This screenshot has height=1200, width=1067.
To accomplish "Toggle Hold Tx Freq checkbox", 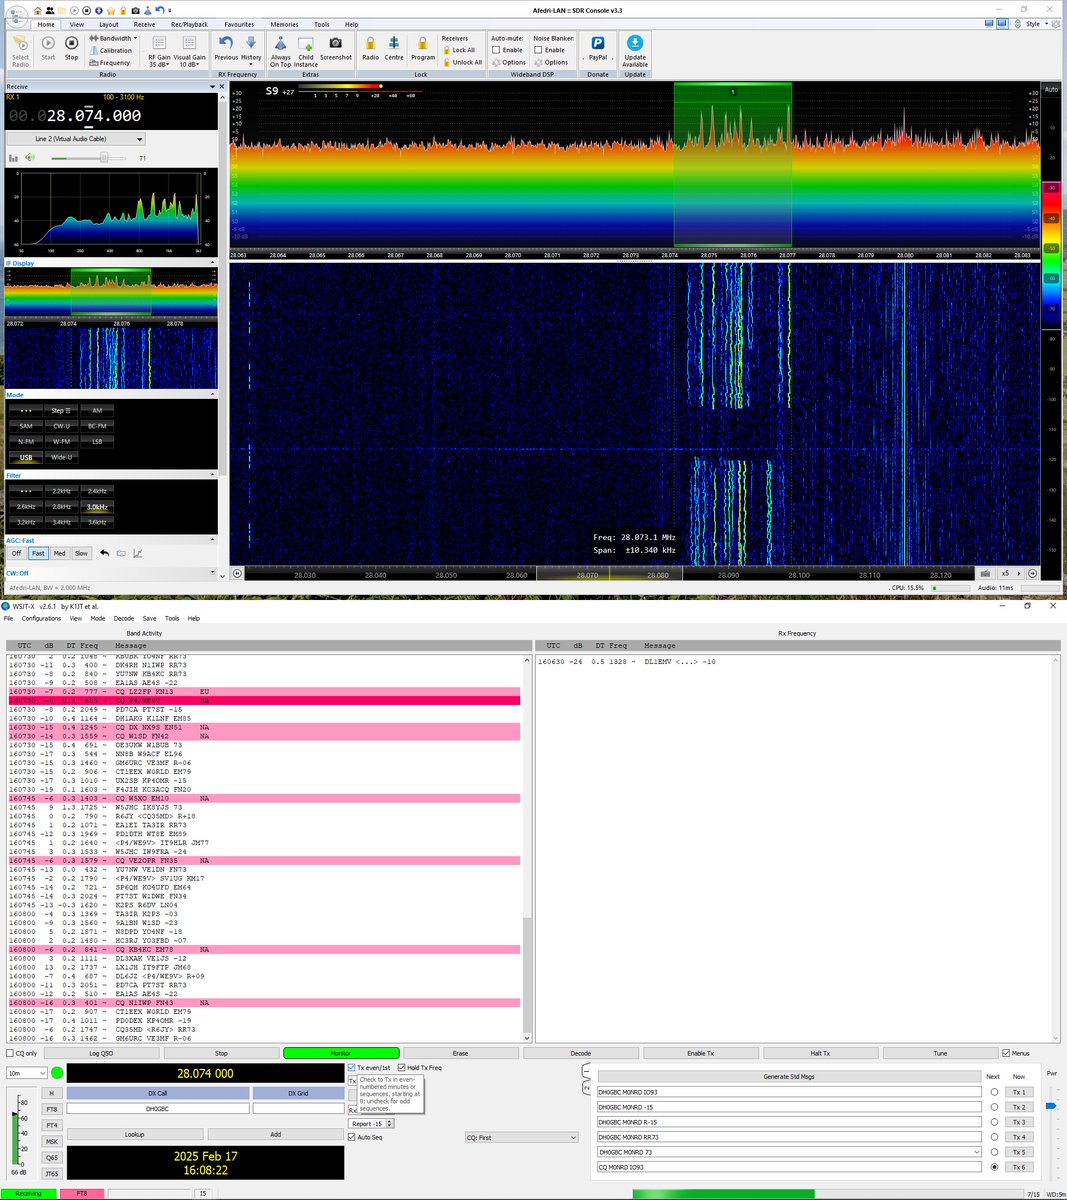I will pyautogui.click(x=402, y=1067).
